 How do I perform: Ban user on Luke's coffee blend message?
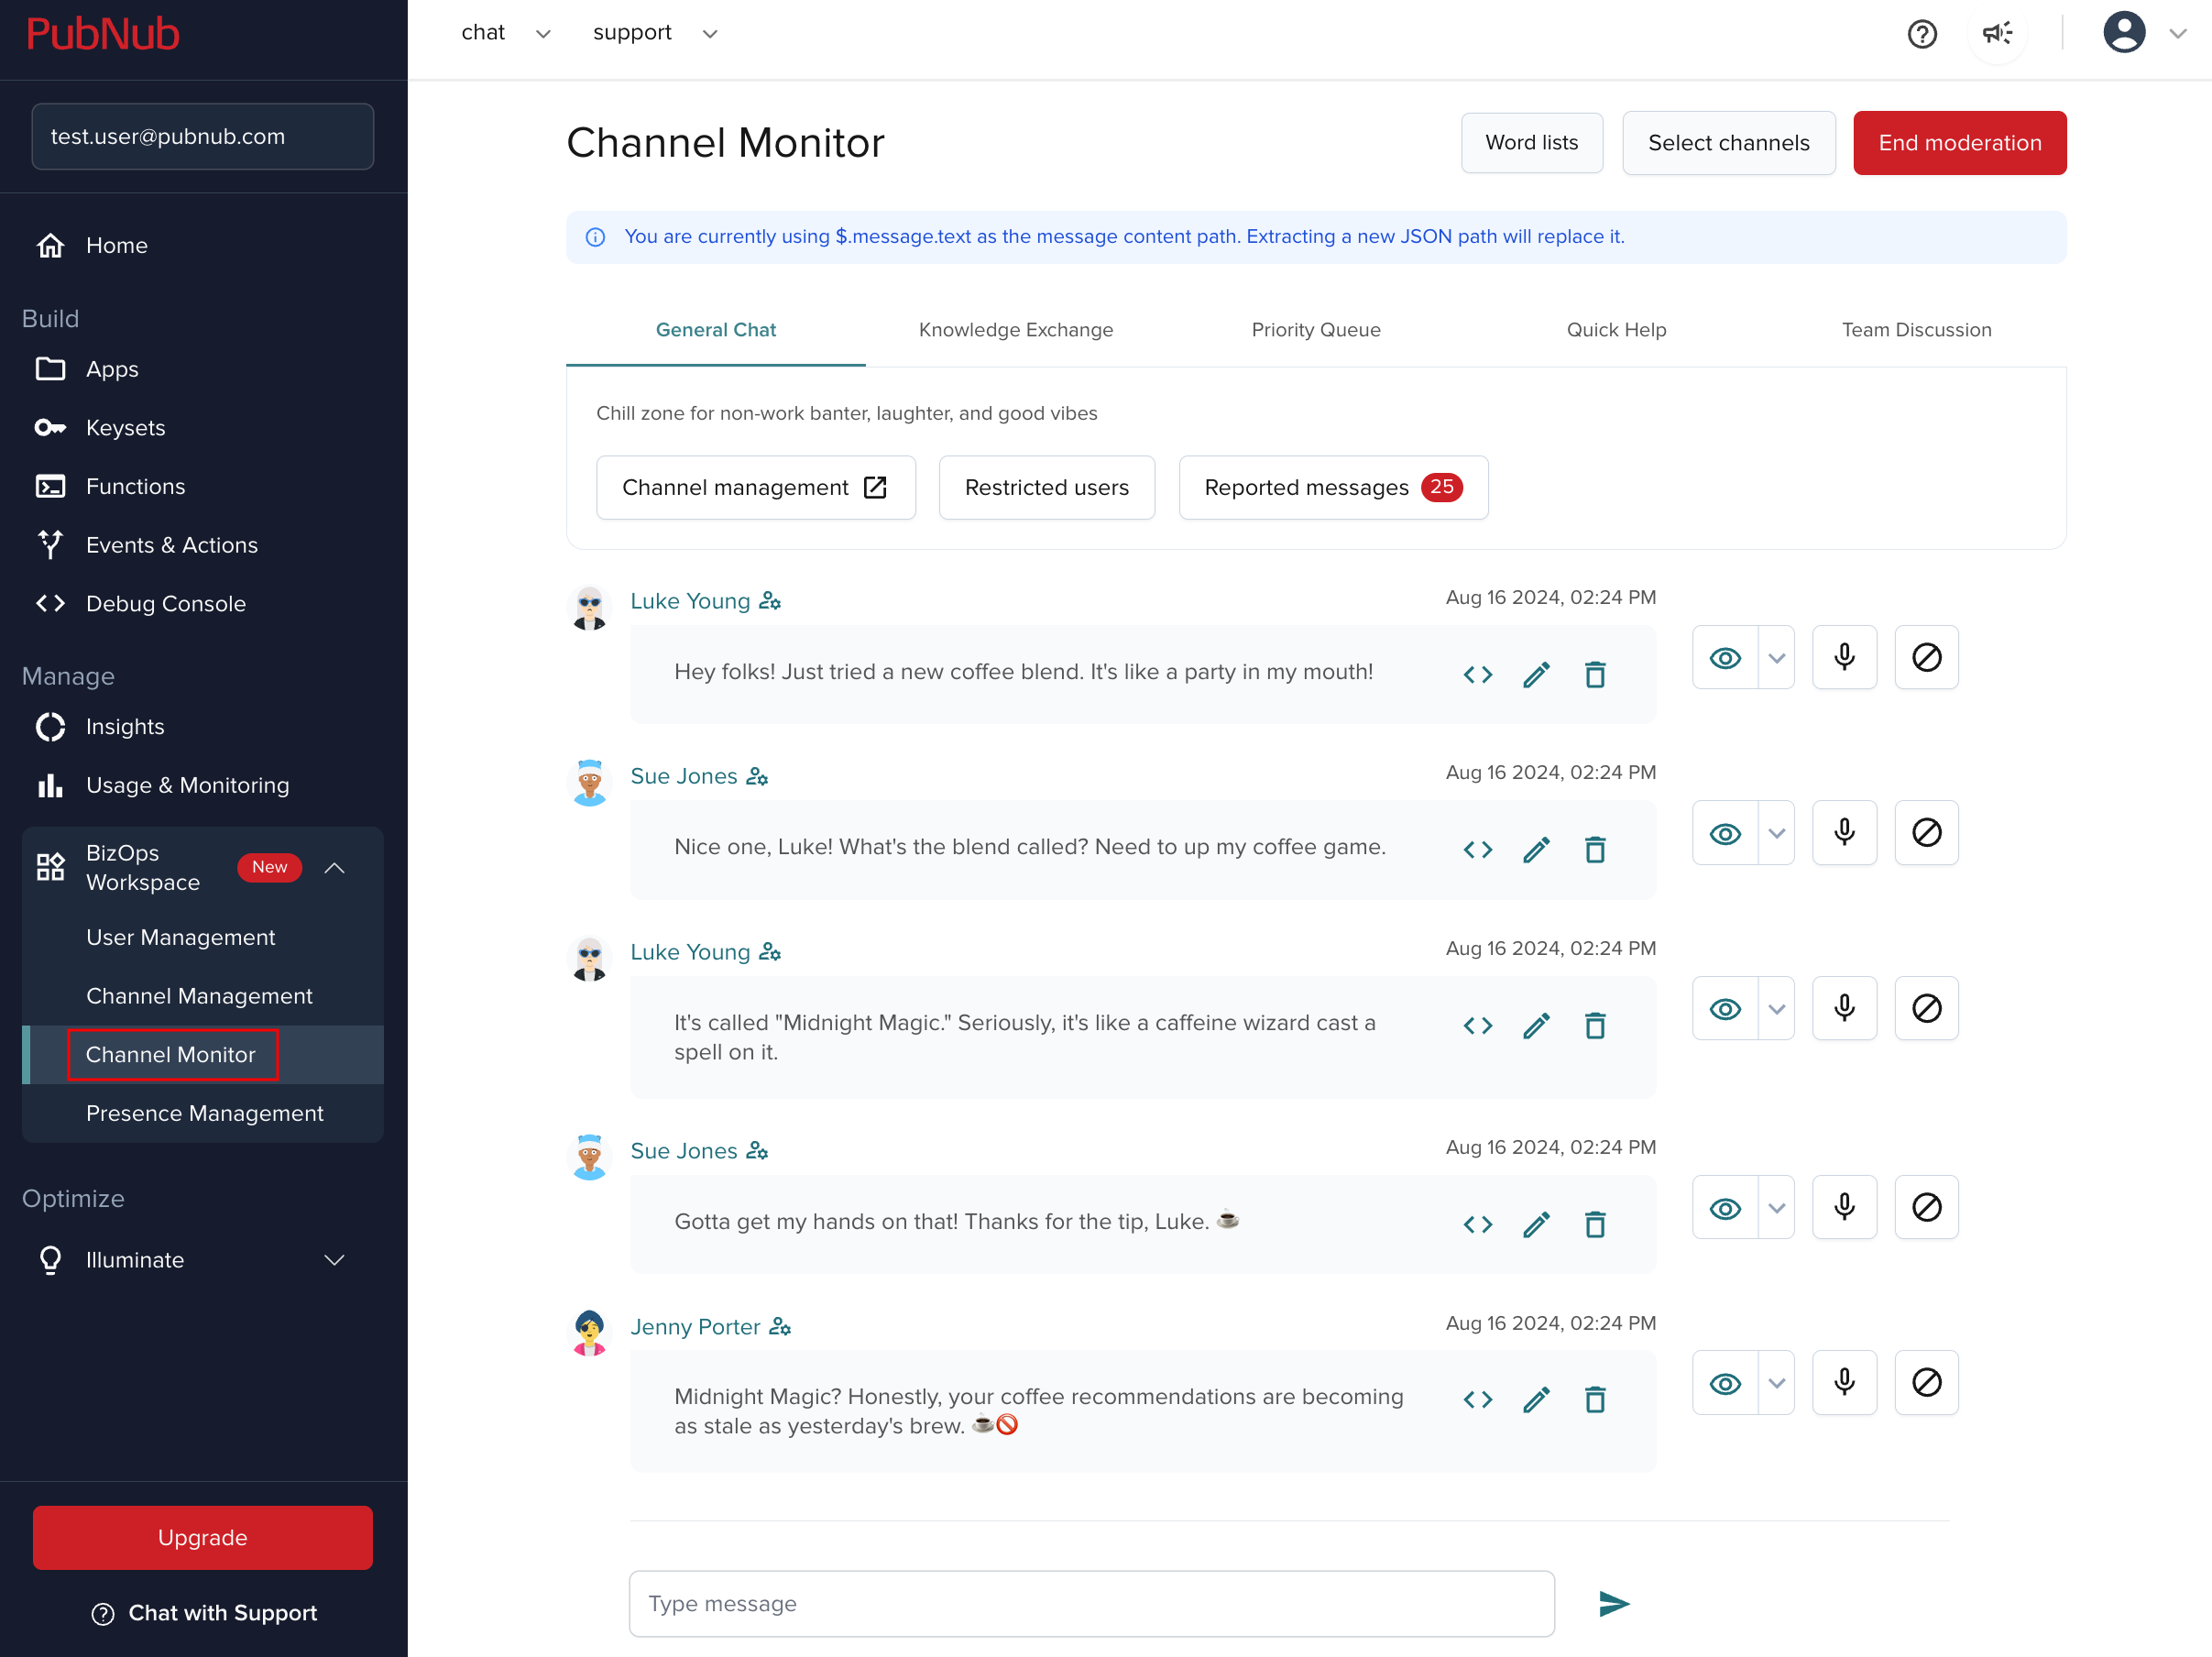[1926, 657]
